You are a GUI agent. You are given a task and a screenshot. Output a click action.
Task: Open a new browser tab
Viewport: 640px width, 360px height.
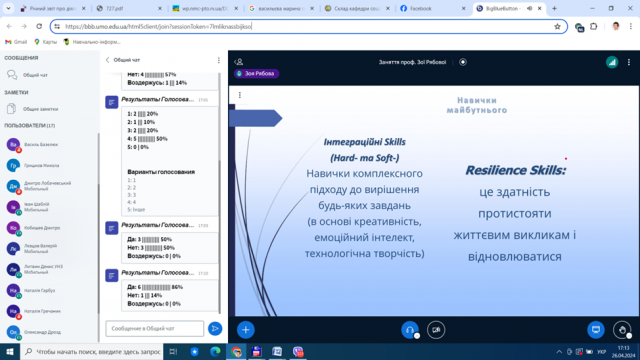click(x=554, y=8)
